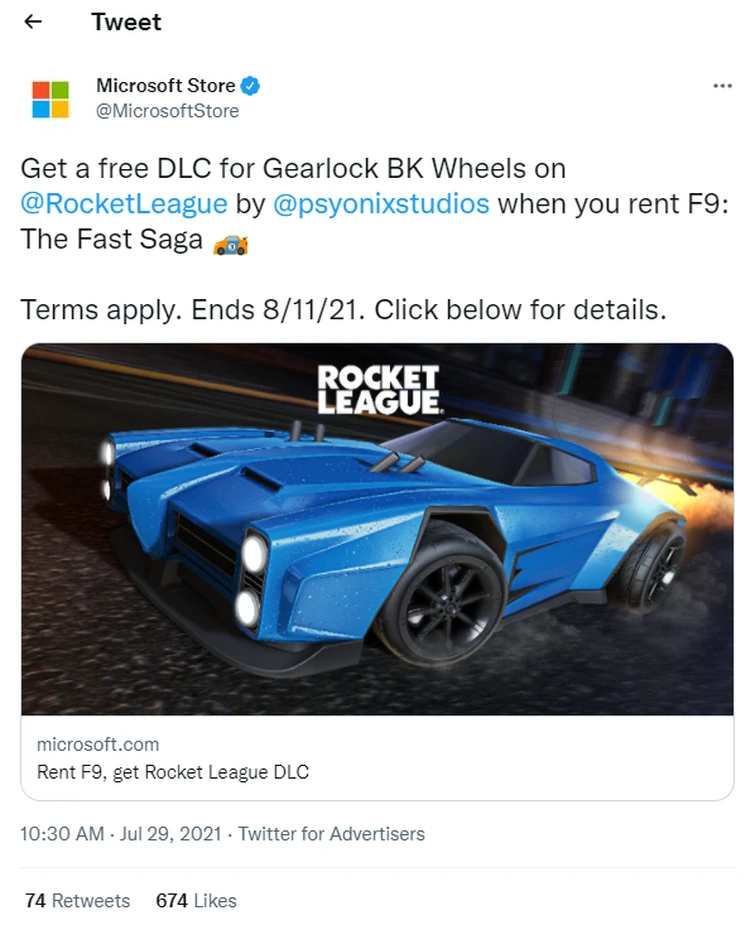The image size is (755, 925).
Task: Click the 74 Retweets count
Action: coord(77,900)
